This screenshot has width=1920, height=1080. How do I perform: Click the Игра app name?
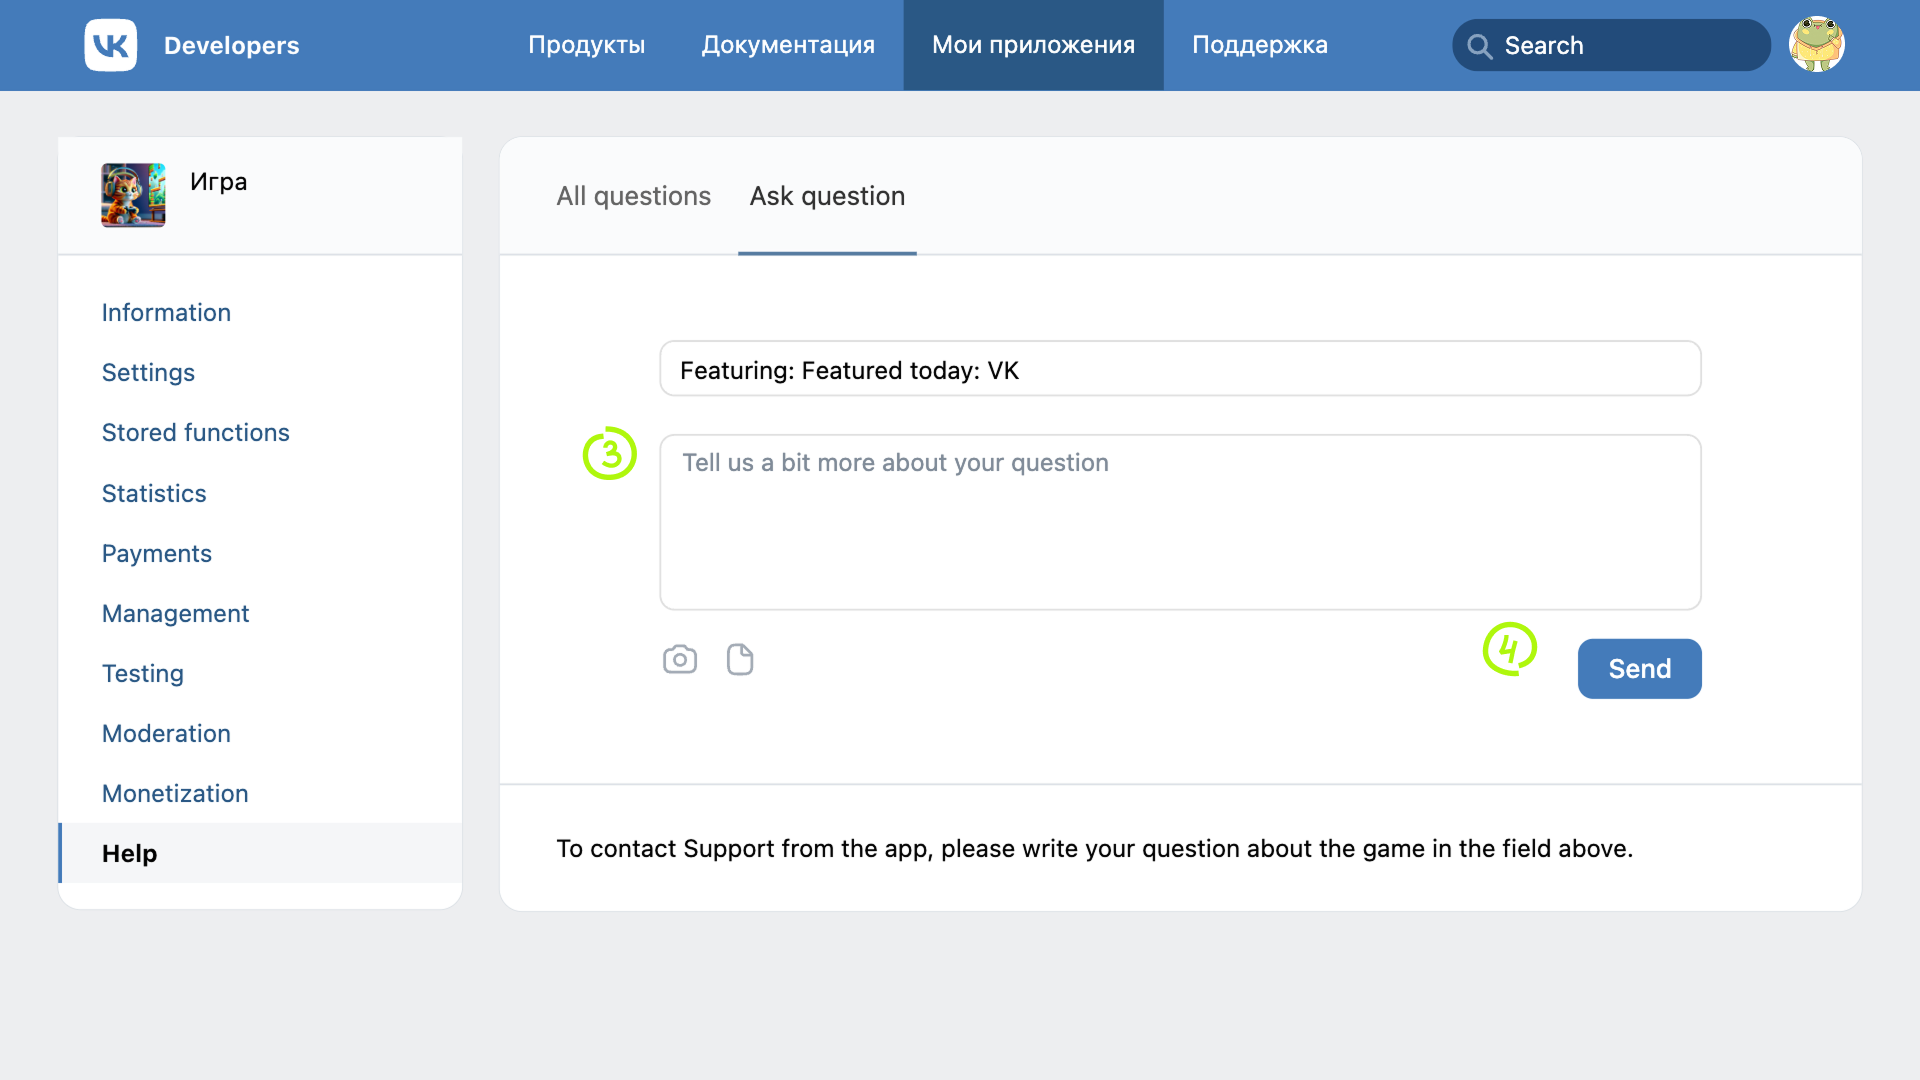tap(219, 182)
